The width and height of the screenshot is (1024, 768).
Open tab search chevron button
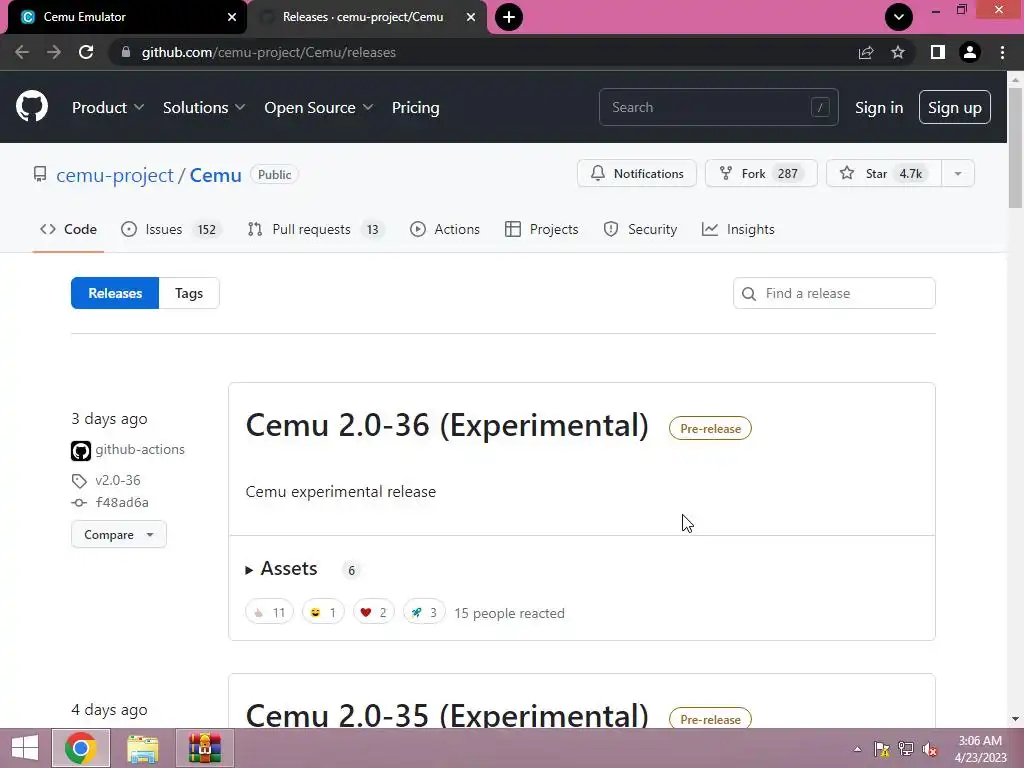(899, 17)
